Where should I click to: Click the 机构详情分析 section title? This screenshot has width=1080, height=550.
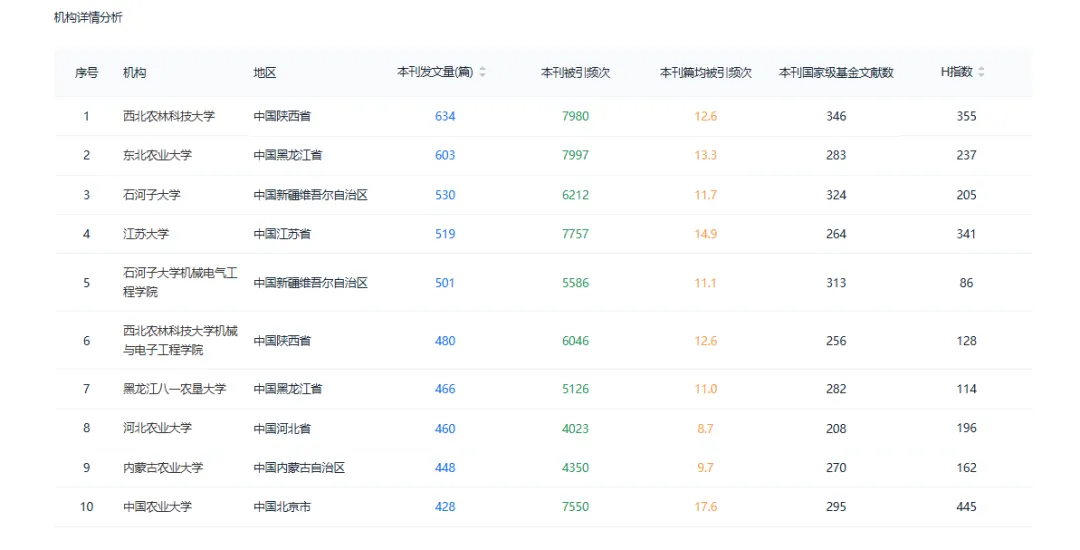[88, 18]
